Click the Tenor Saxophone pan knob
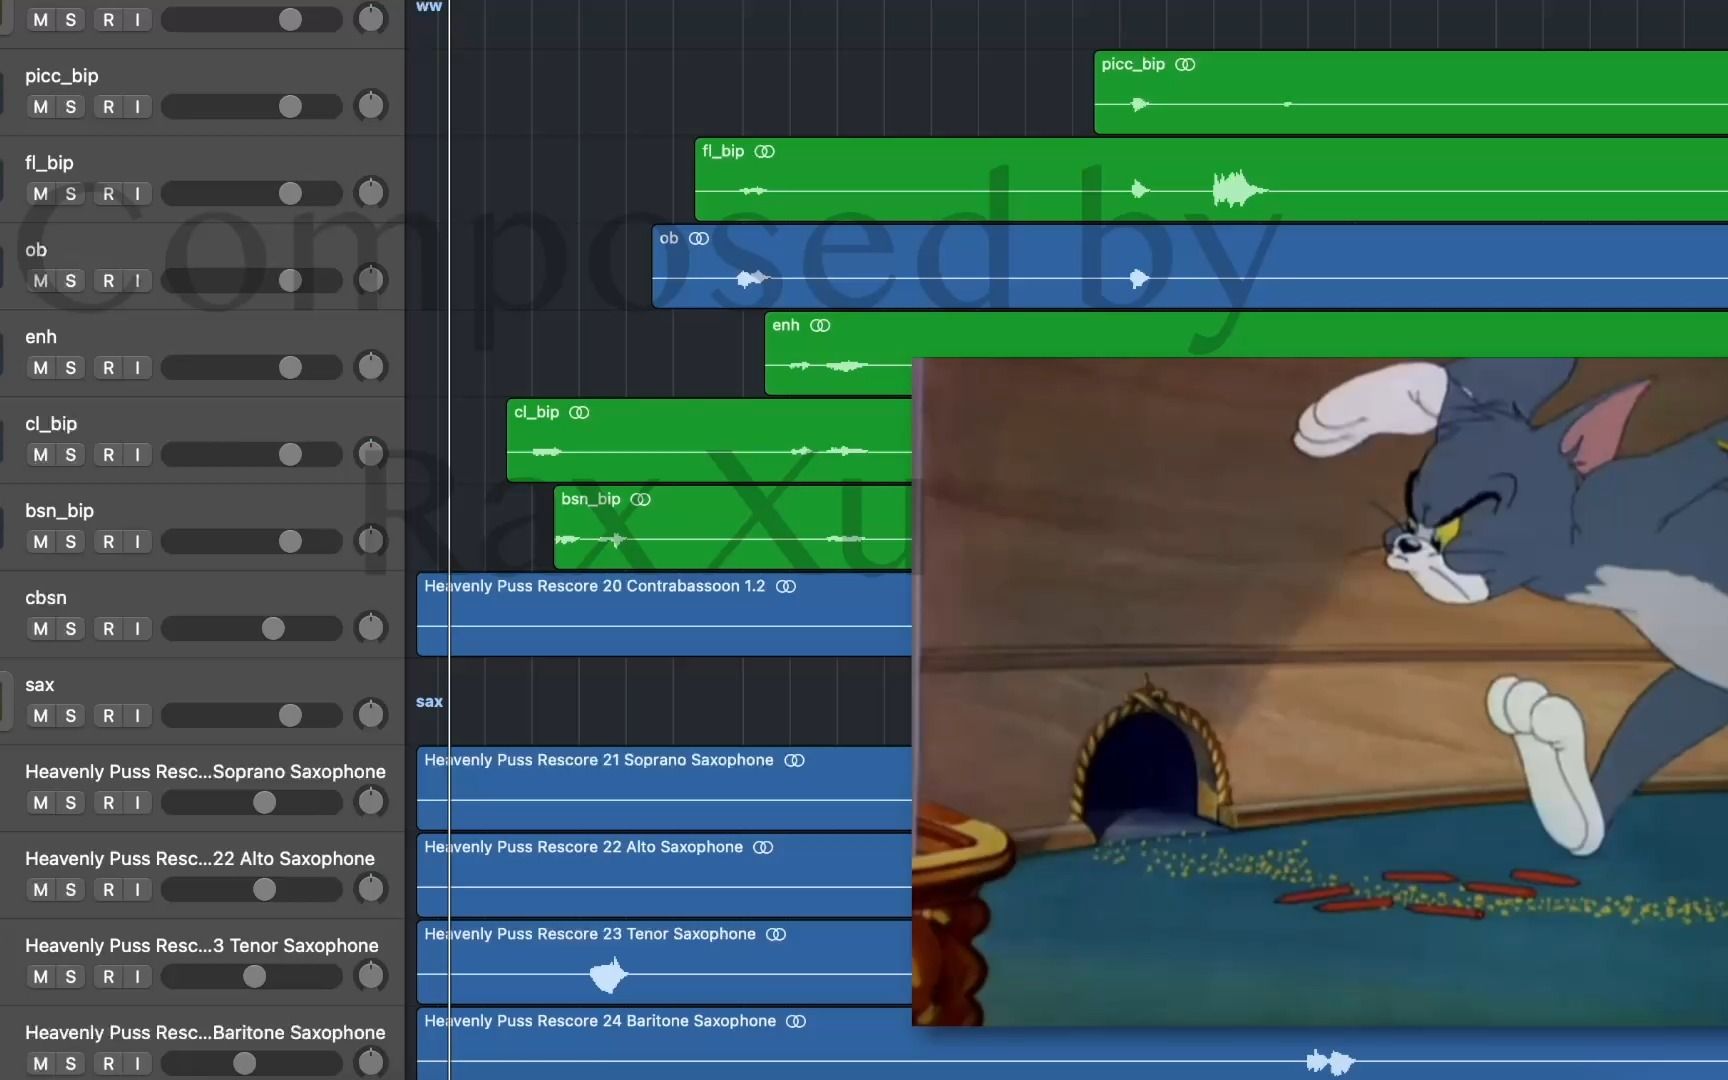The image size is (1728, 1080). (x=371, y=975)
